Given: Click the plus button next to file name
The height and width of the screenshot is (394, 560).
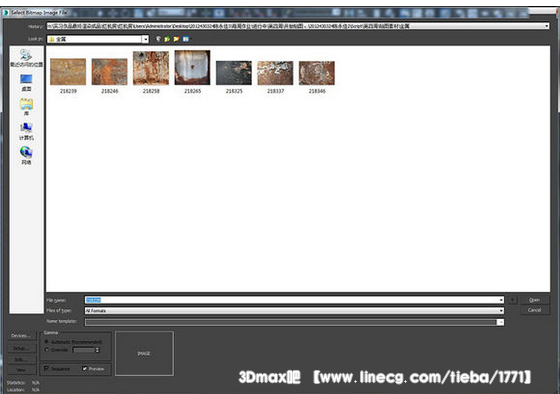Looking at the screenshot, I should click(x=512, y=300).
